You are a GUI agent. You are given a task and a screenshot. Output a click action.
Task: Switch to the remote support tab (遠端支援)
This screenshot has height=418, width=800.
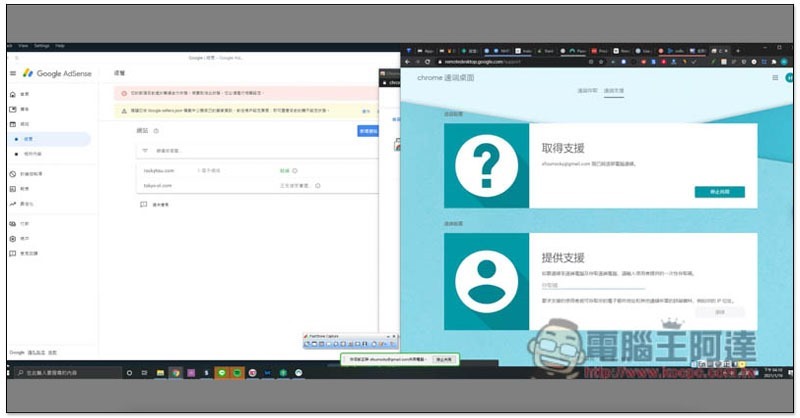pyautogui.click(x=614, y=91)
